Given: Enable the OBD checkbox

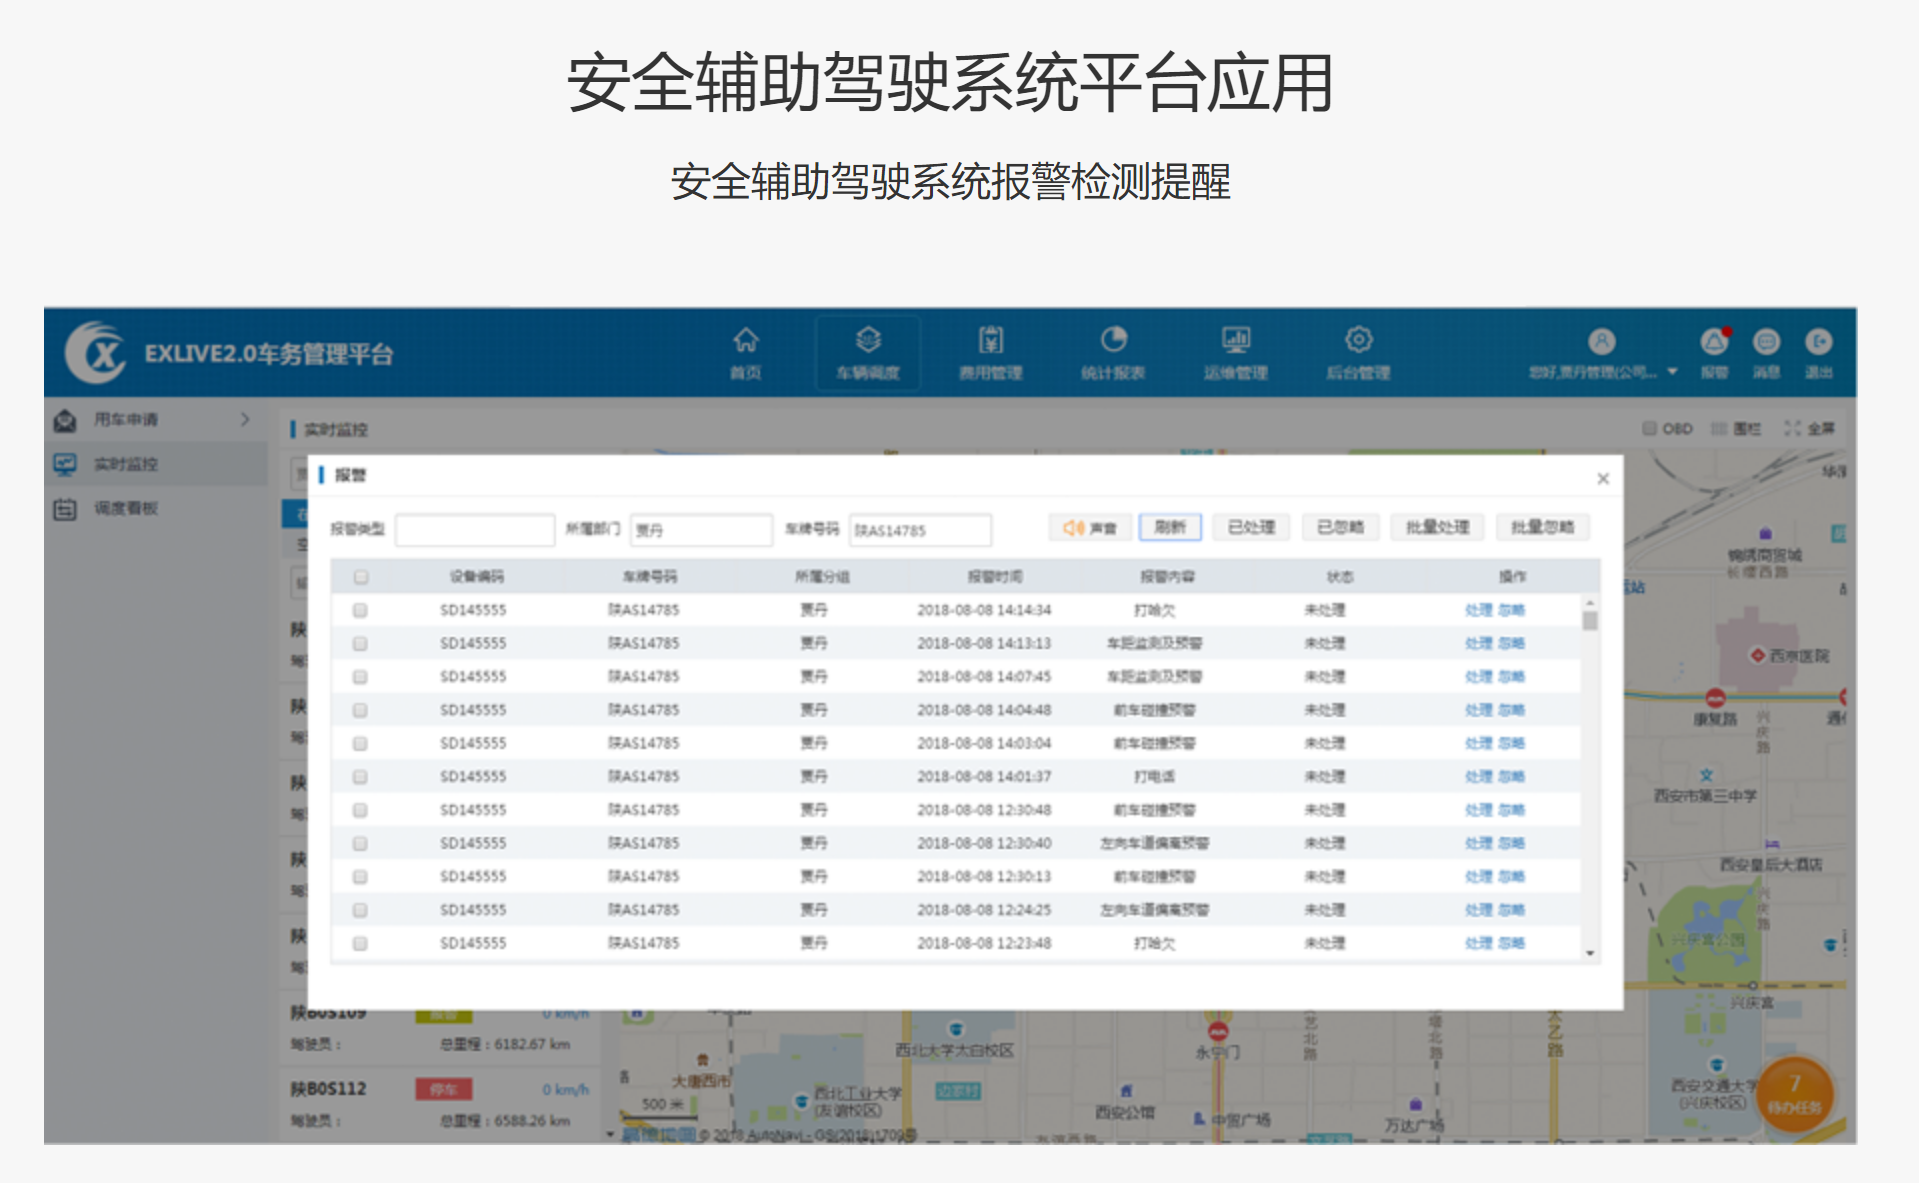Looking at the screenshot, I should pyautogui.click(x=1649, y=429).
